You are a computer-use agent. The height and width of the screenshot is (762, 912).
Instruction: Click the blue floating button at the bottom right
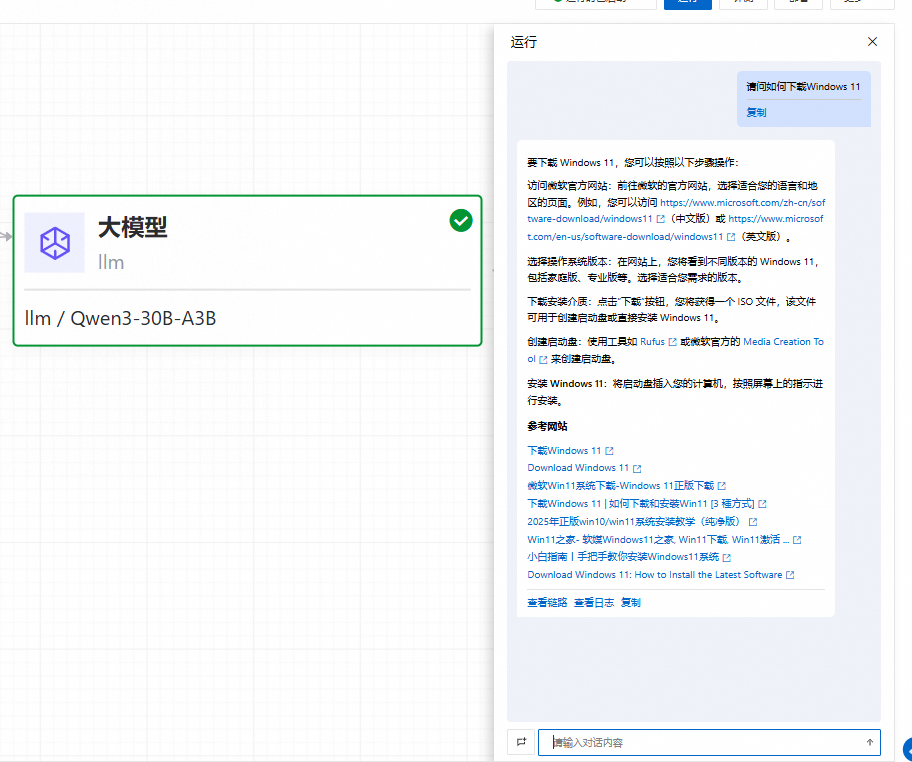[x=908, y=749]
